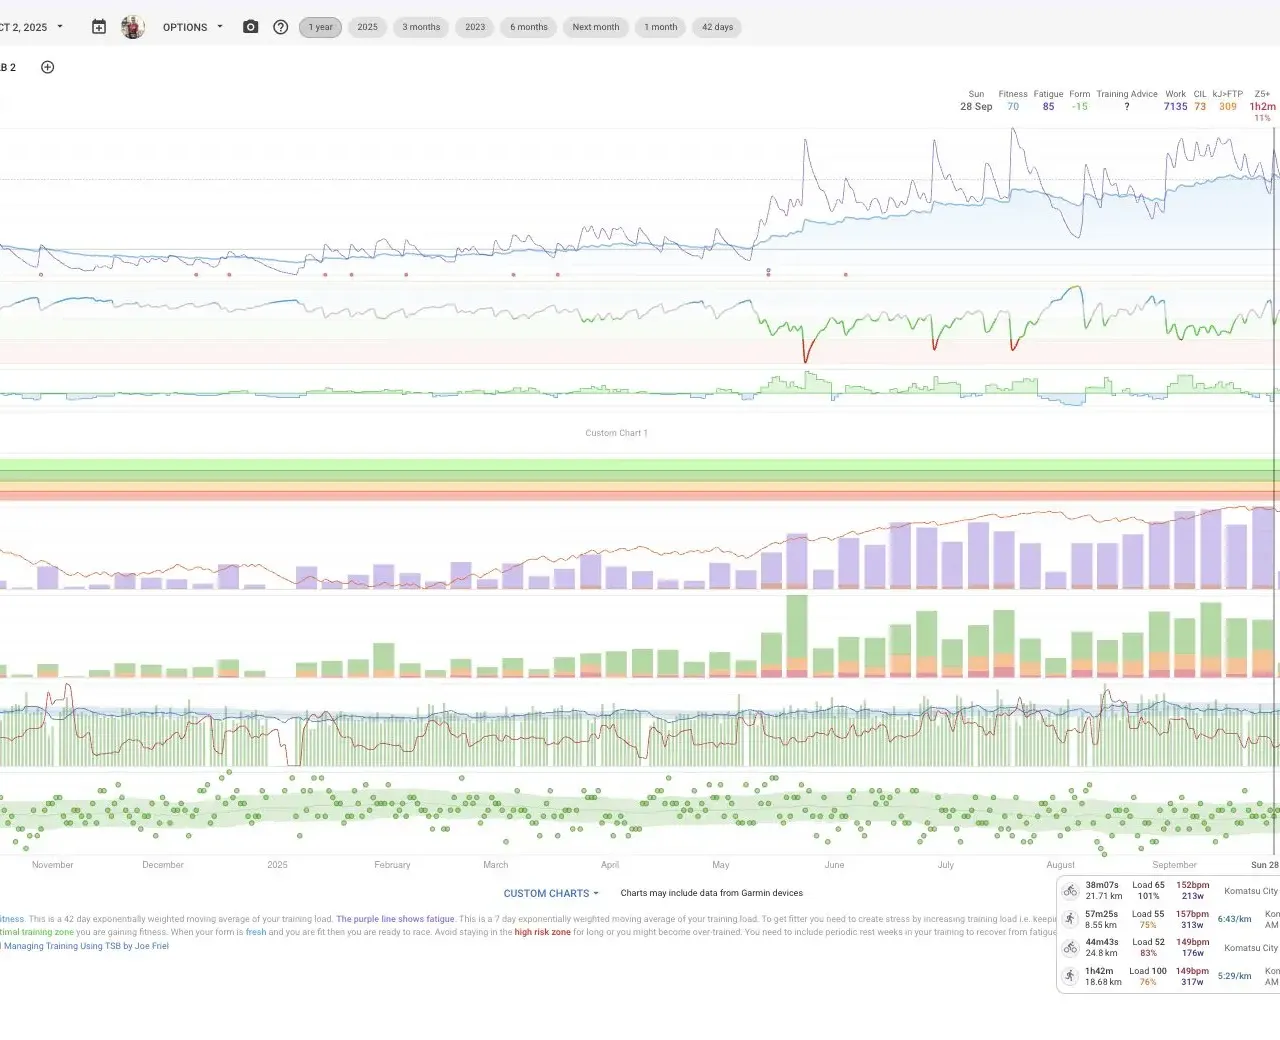Open the 38m07s cycling activity icon

tap(1070, 890)
